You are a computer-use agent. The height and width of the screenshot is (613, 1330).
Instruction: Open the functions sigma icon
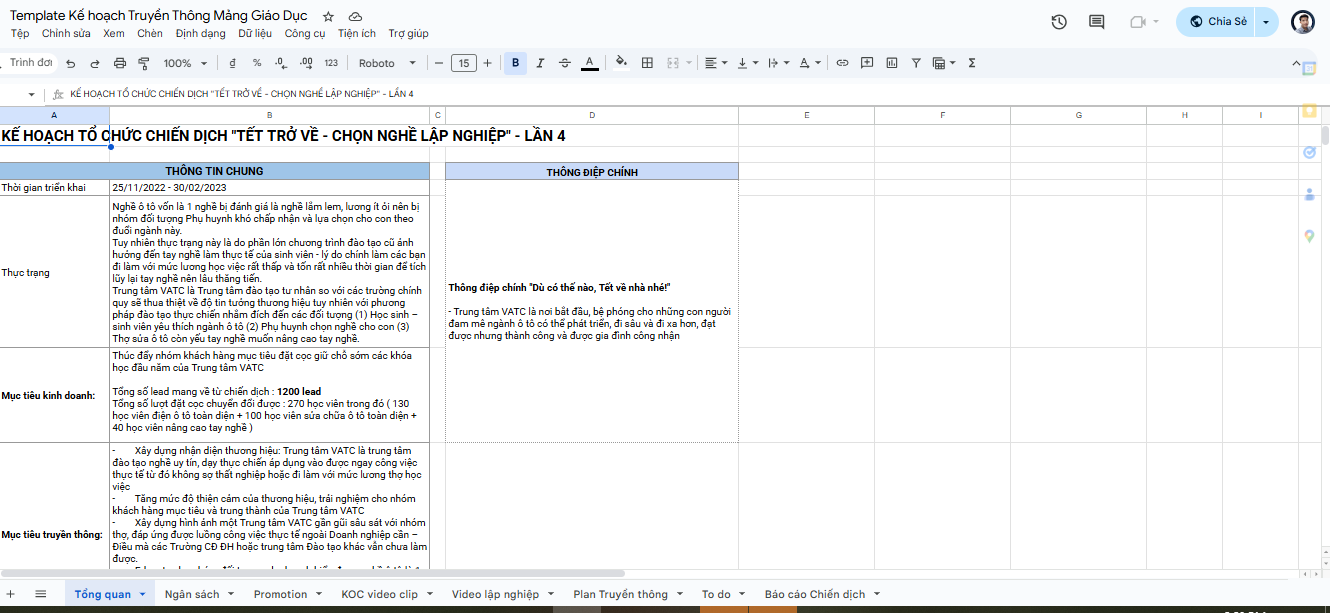pos(971,63)
